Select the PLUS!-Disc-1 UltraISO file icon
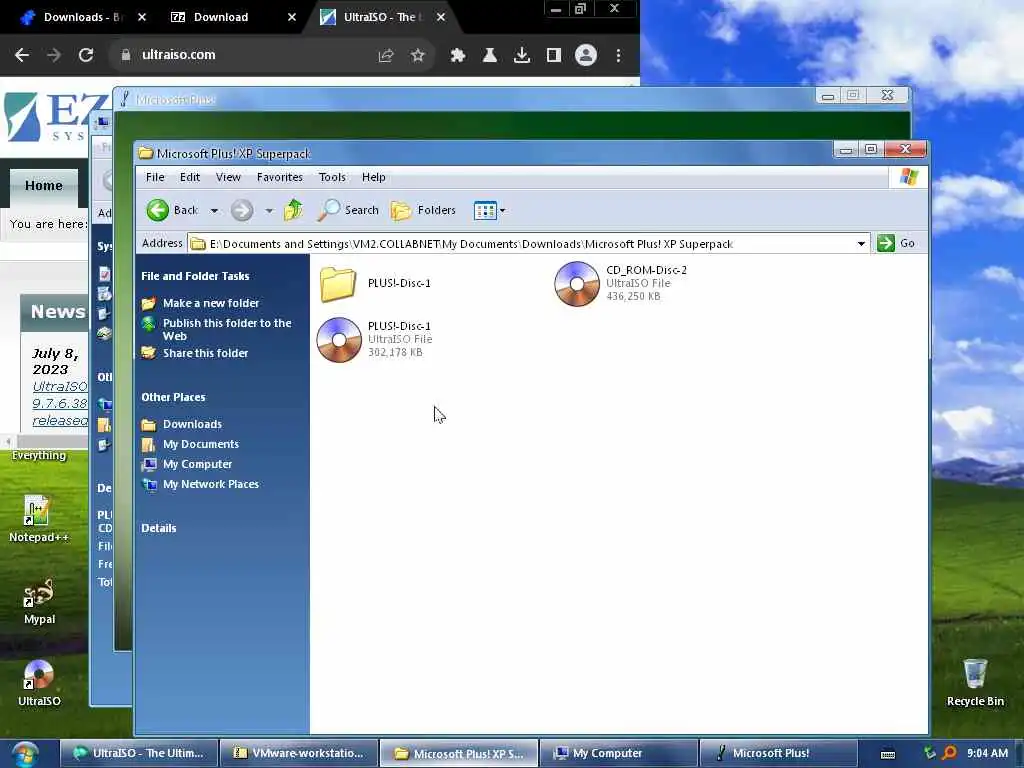This screenshot has height=768, width=1024. point(339,340)
